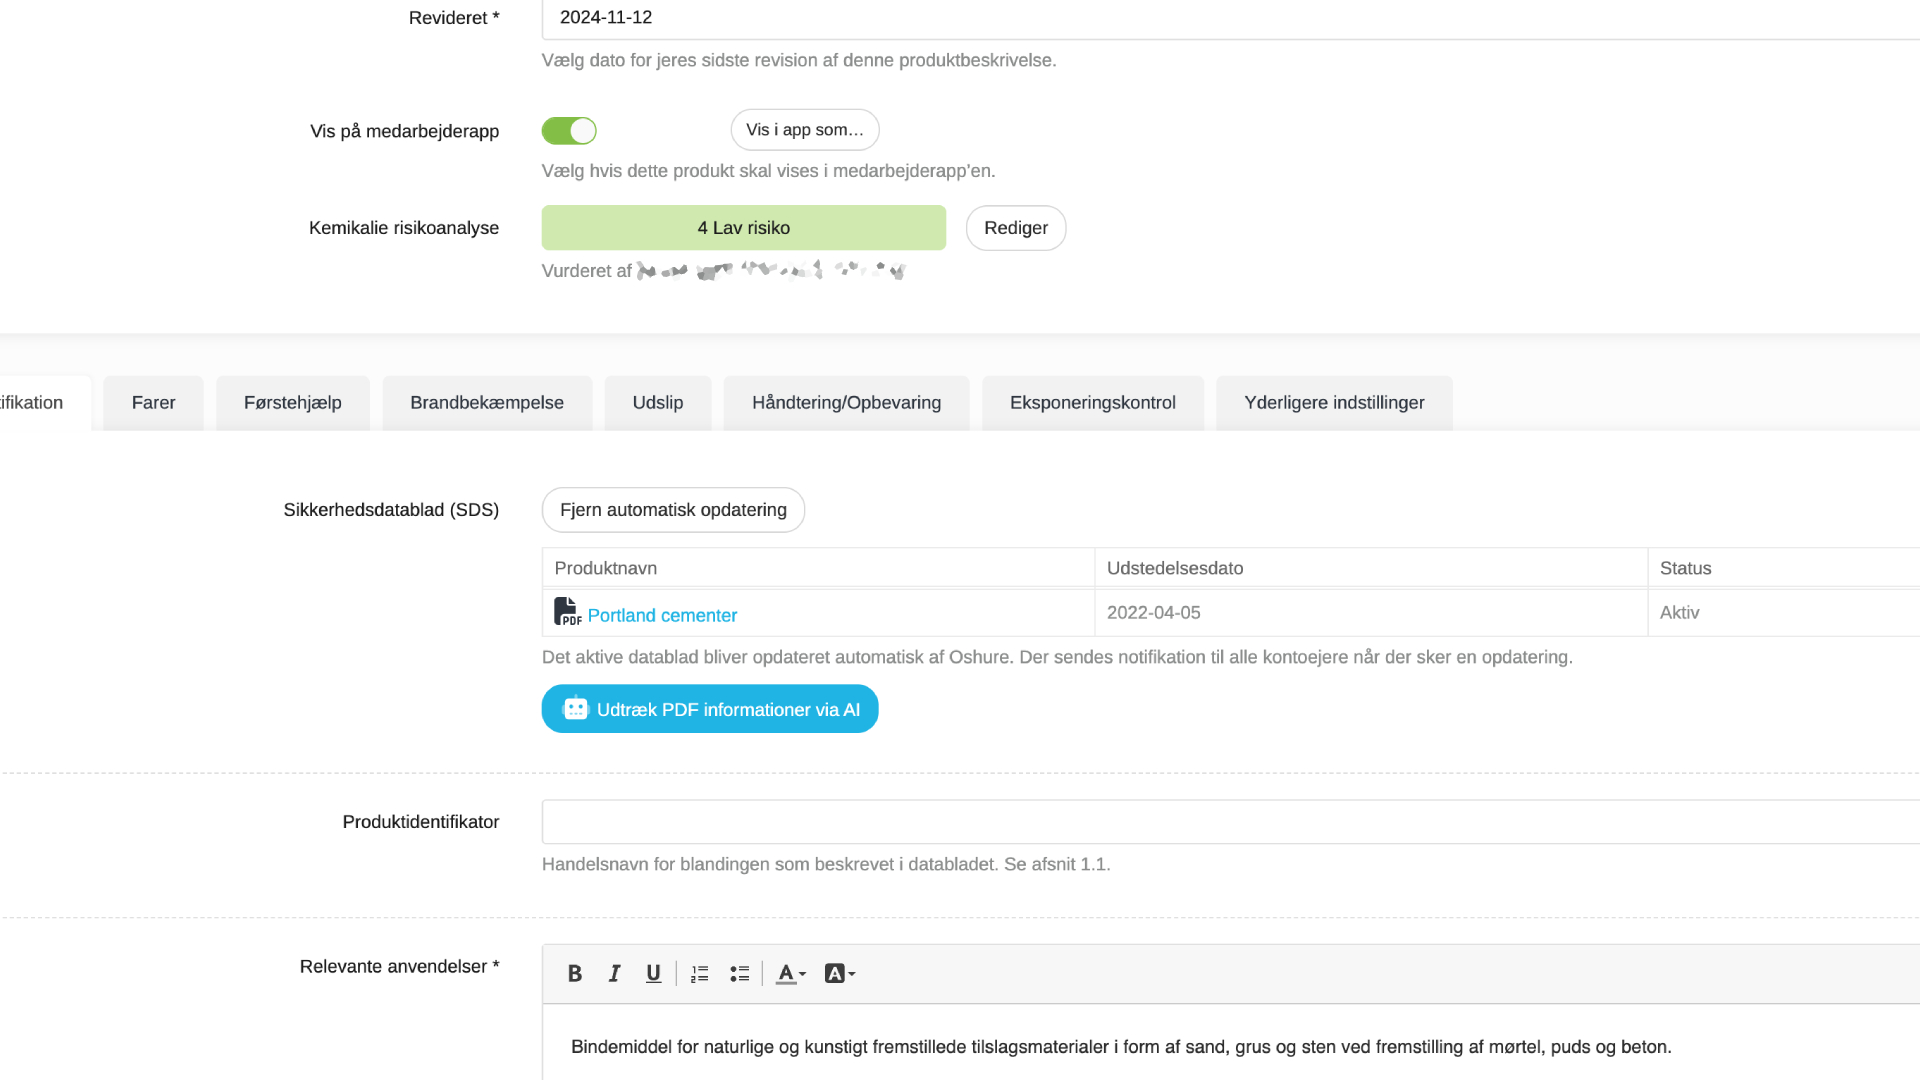Image resolution: width=1920 pixels, height=1080 pixels.
Task: Click the Rediger button for risk analysis
Action: [x=1015, y=228]
